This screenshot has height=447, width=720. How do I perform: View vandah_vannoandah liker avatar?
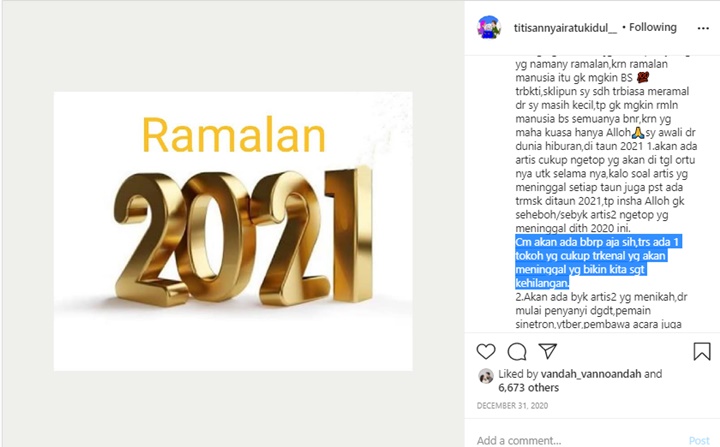tap(486, 376)
